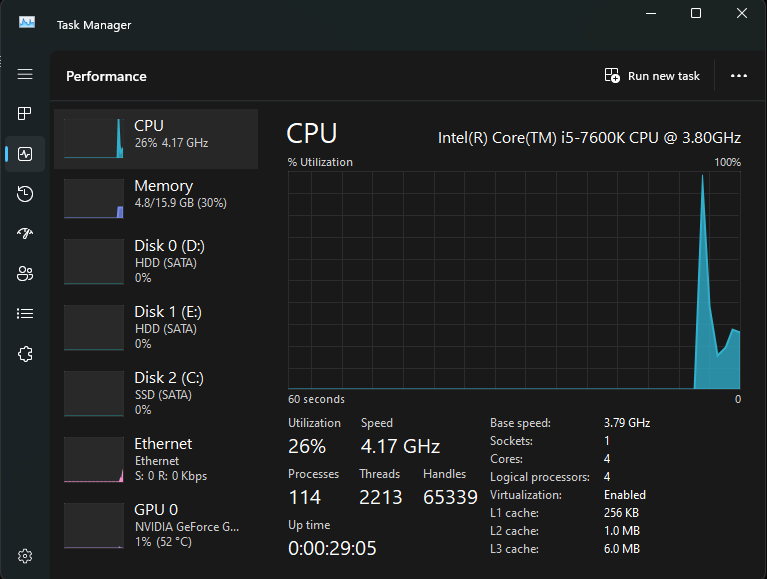767x579 pixels.
Task: Show Disk 1 (E:) performance
Action: [x=156, y=328]
